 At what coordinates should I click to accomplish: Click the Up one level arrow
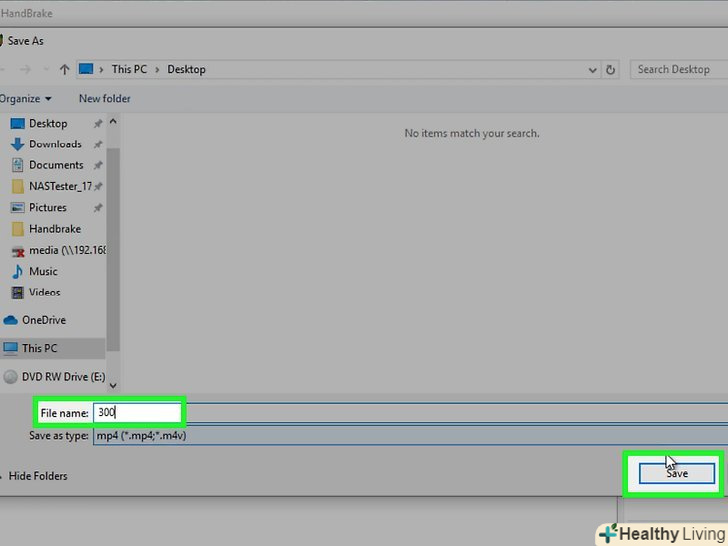(65, 70)
